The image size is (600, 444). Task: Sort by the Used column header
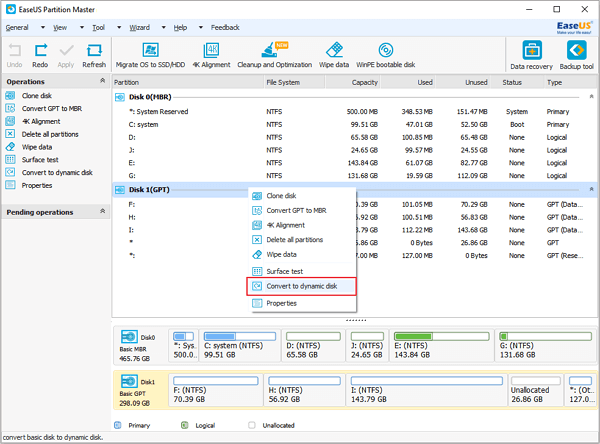[408, 82]
